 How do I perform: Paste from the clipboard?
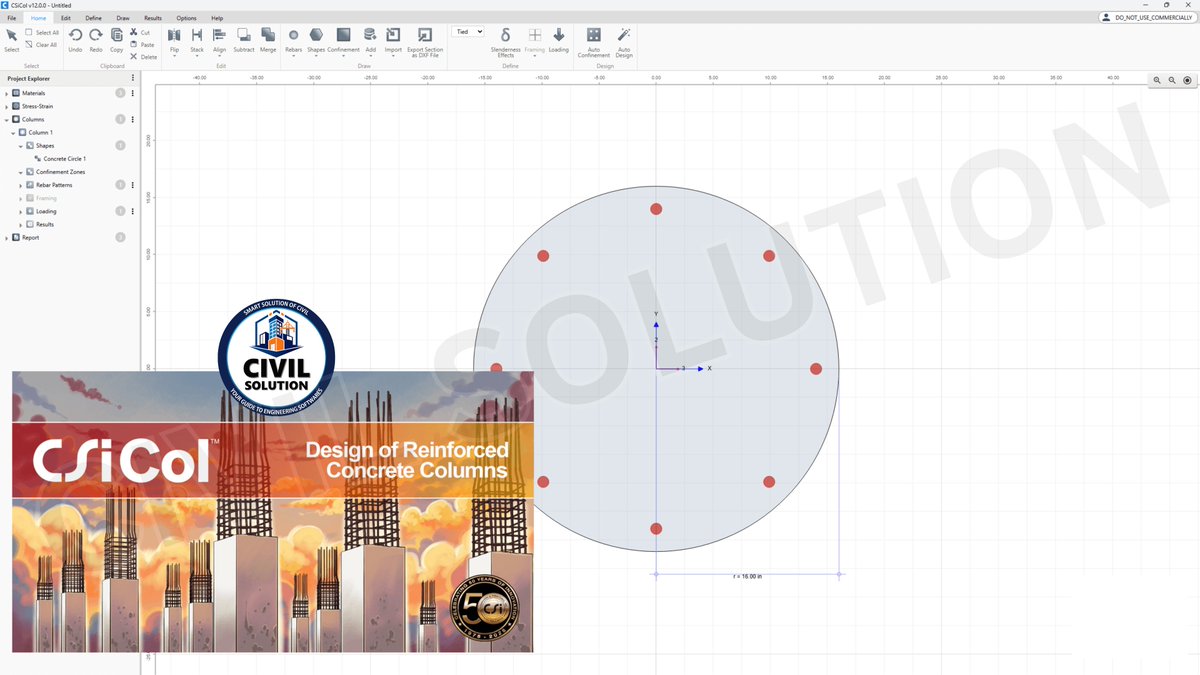pyautogui.click(x=142, y=45)
